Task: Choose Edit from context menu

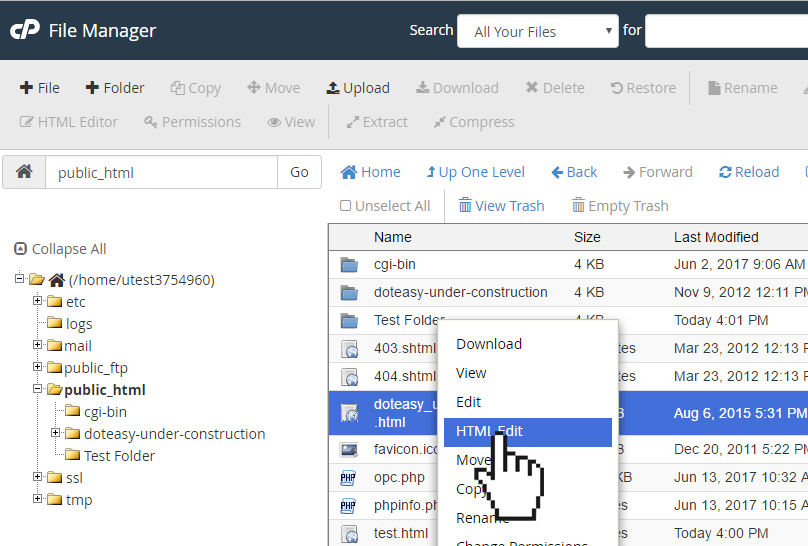Action: pyautogui.click(x=468, y=402)
